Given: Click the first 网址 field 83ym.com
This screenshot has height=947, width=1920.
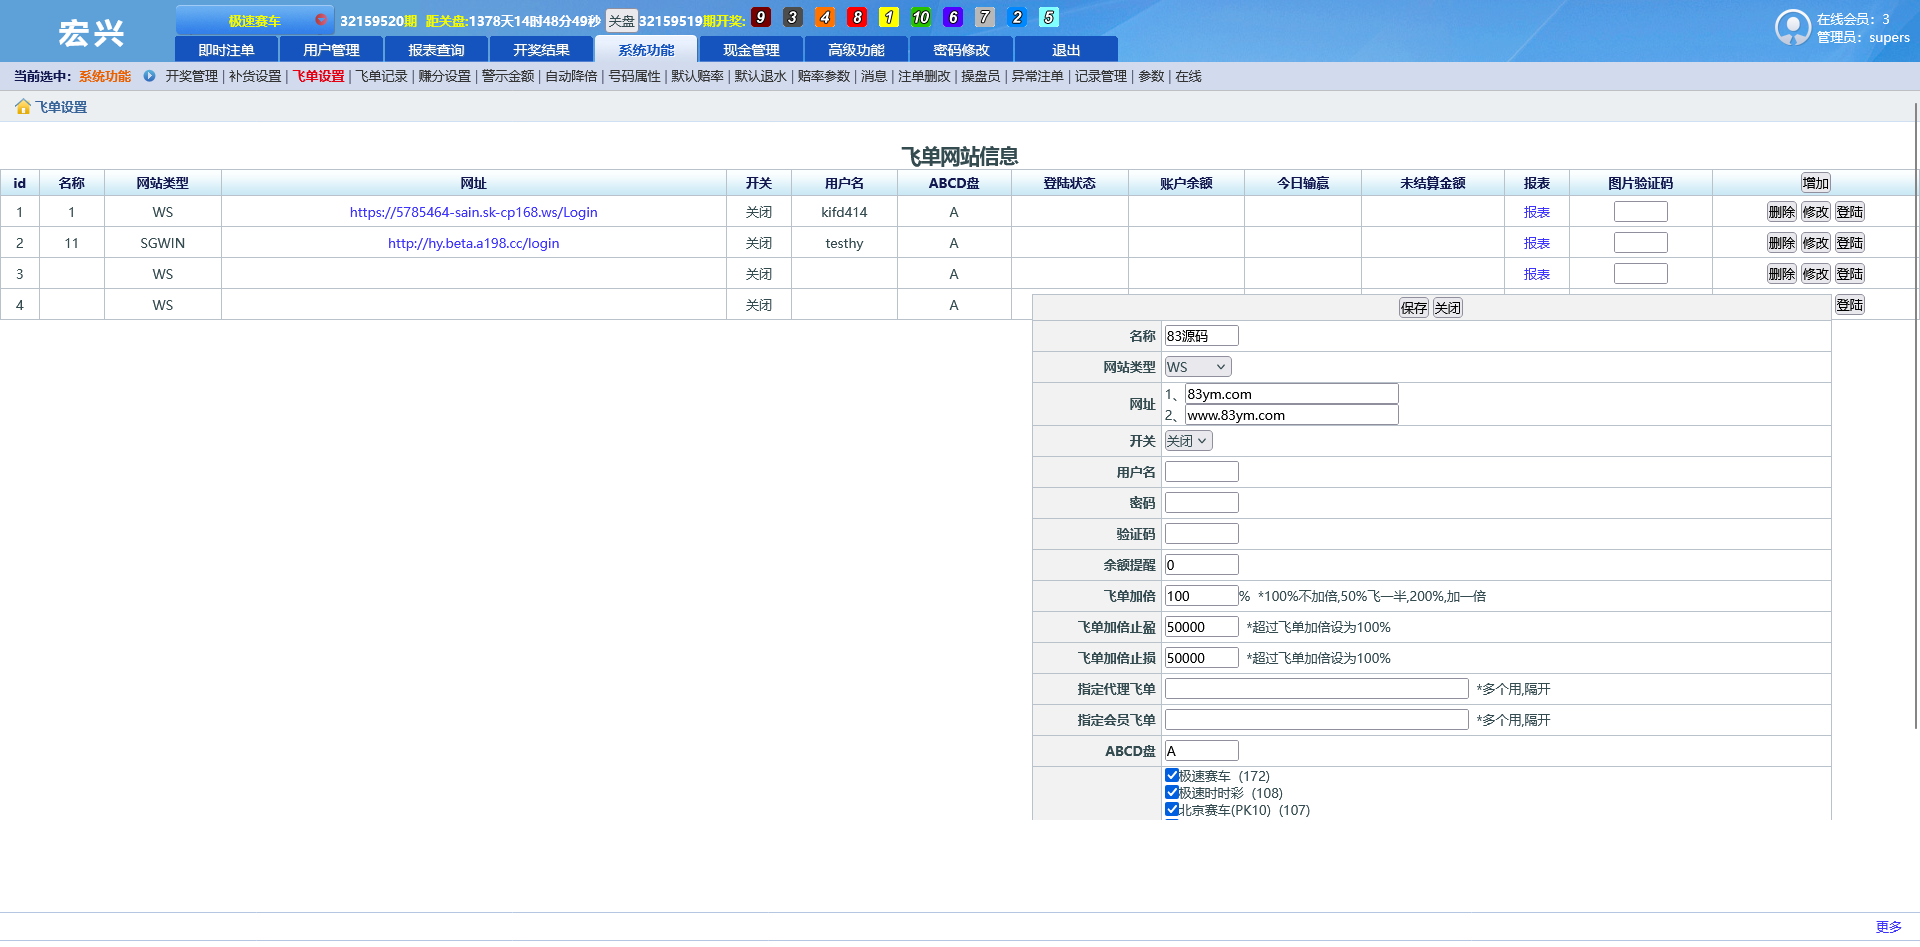Looking at the screenshot, I should coord(1291,394).
